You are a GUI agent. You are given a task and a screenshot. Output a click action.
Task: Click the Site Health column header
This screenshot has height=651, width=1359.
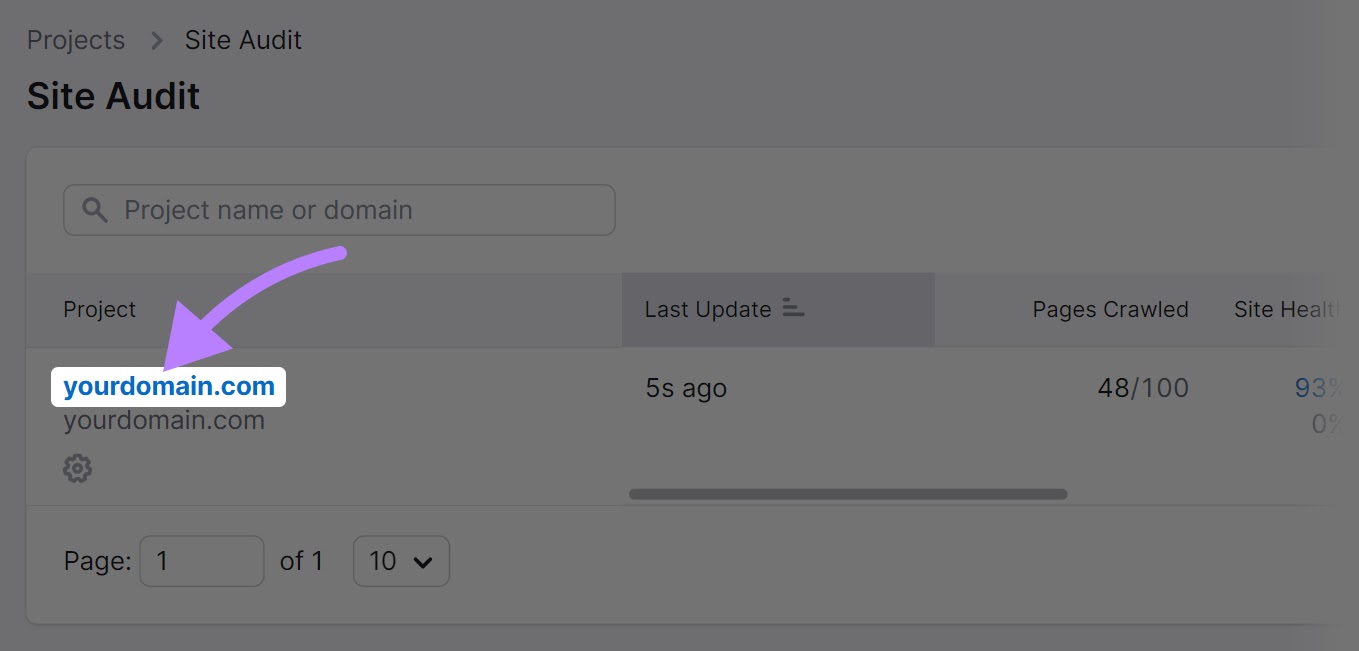(1290, 309)
